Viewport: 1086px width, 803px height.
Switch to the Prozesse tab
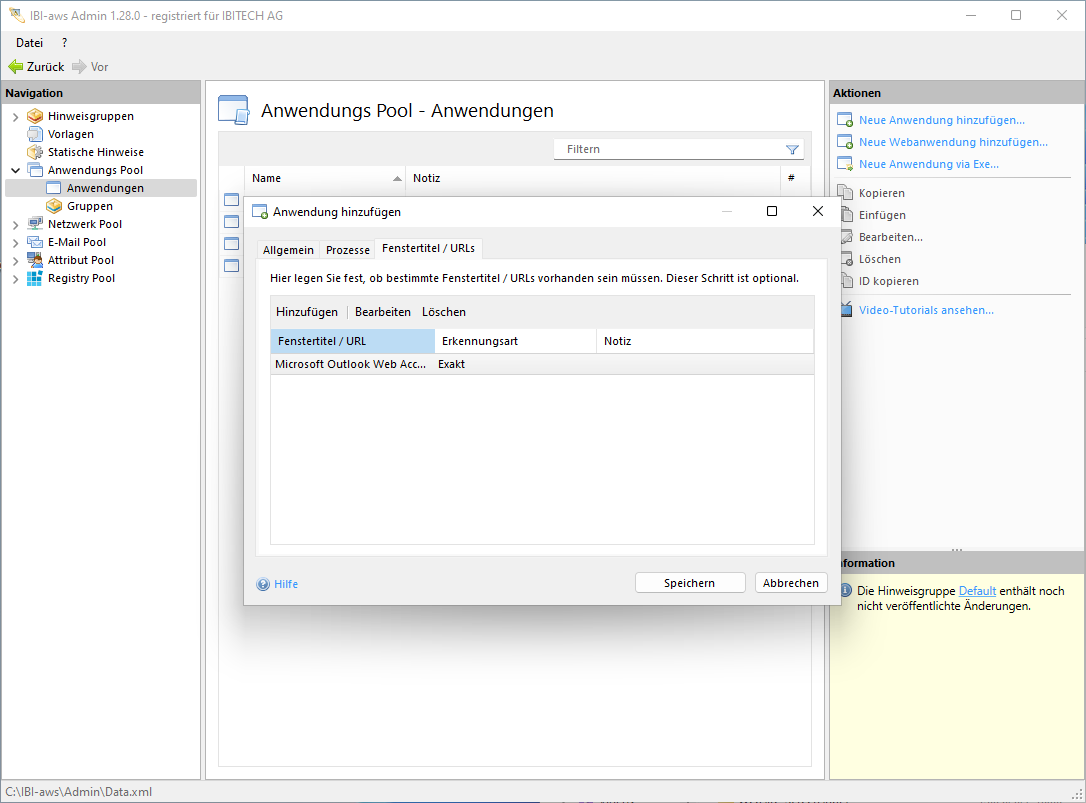click(348, 250)
